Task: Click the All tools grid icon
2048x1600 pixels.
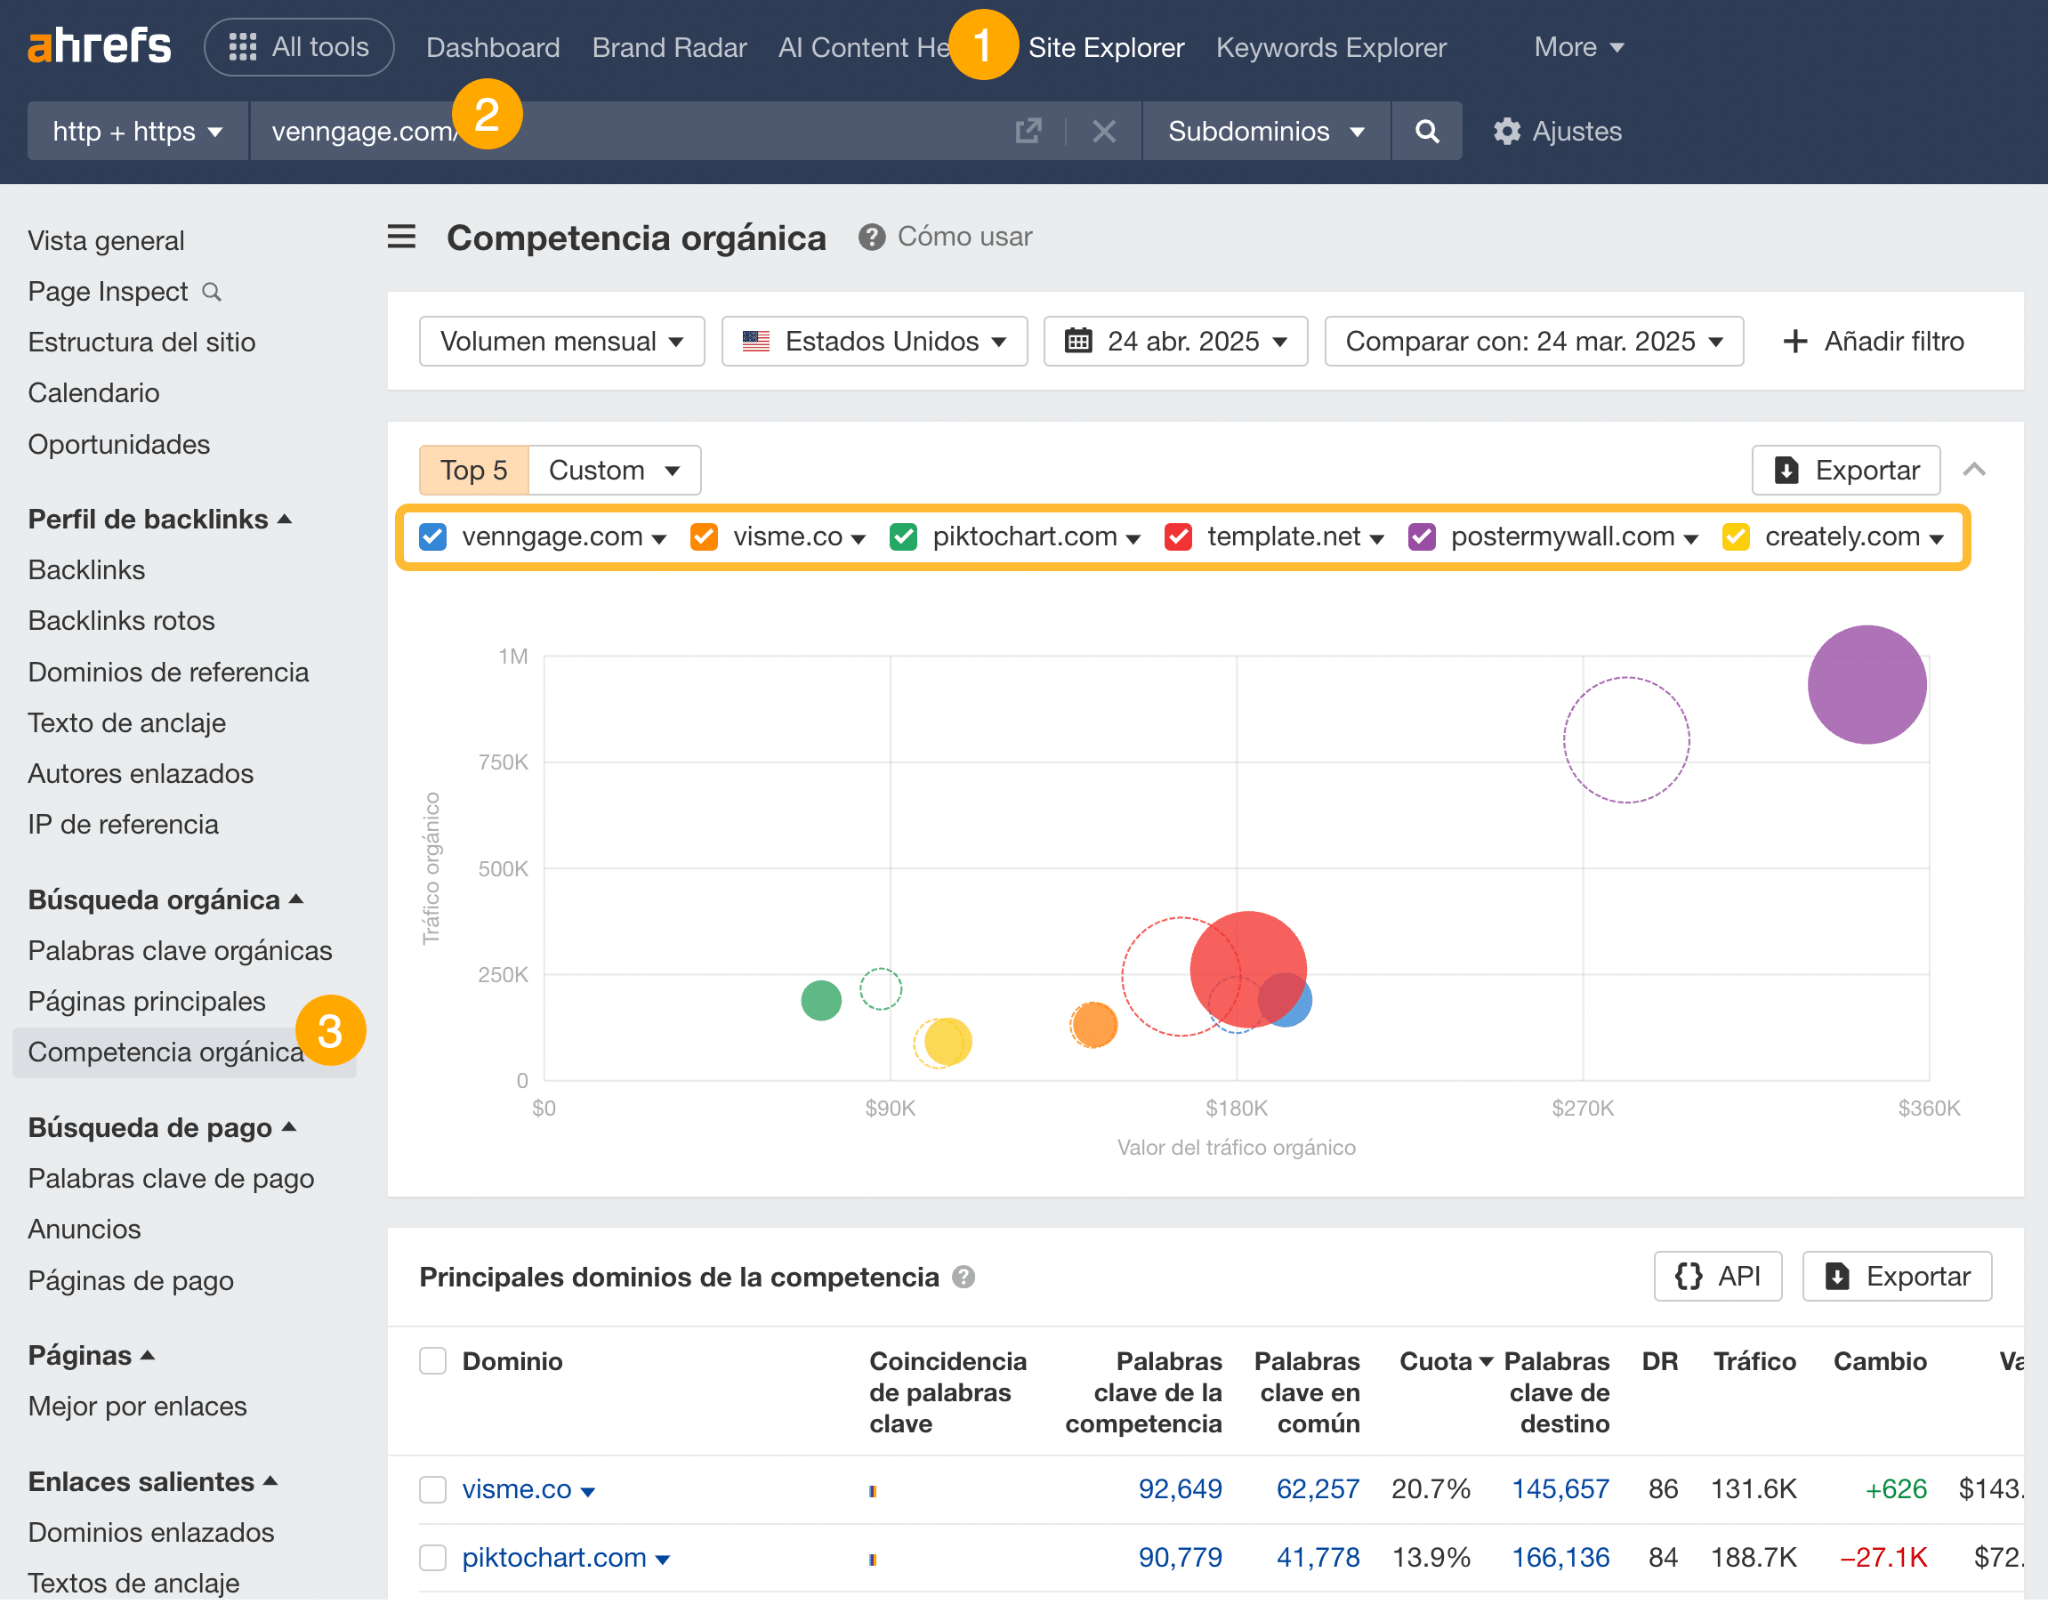Action: click(242, 46)
